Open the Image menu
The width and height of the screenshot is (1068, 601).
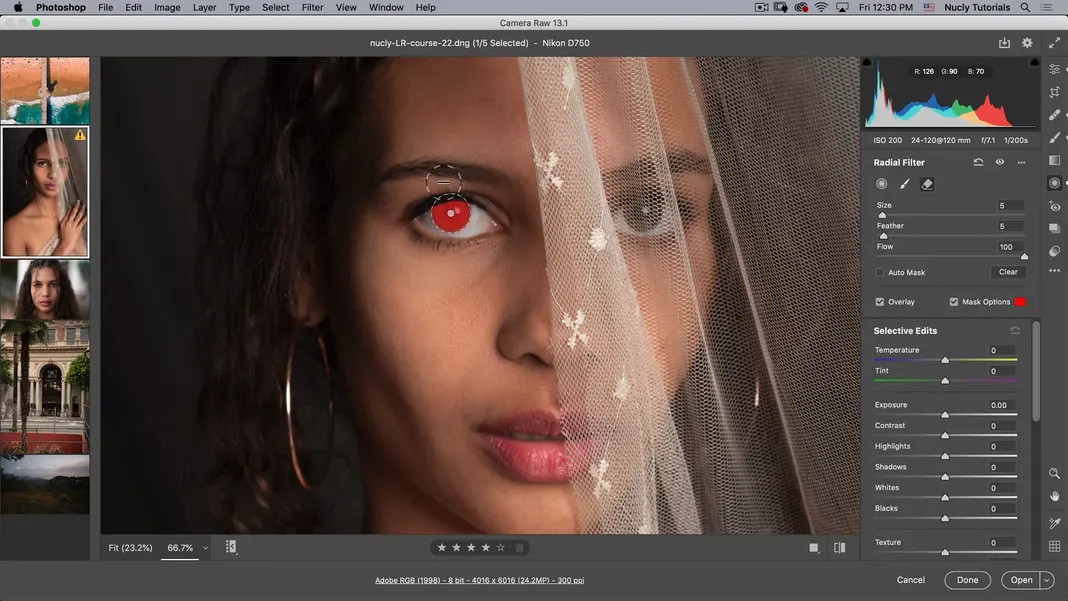pyautogui.click(x=167, y=7)
